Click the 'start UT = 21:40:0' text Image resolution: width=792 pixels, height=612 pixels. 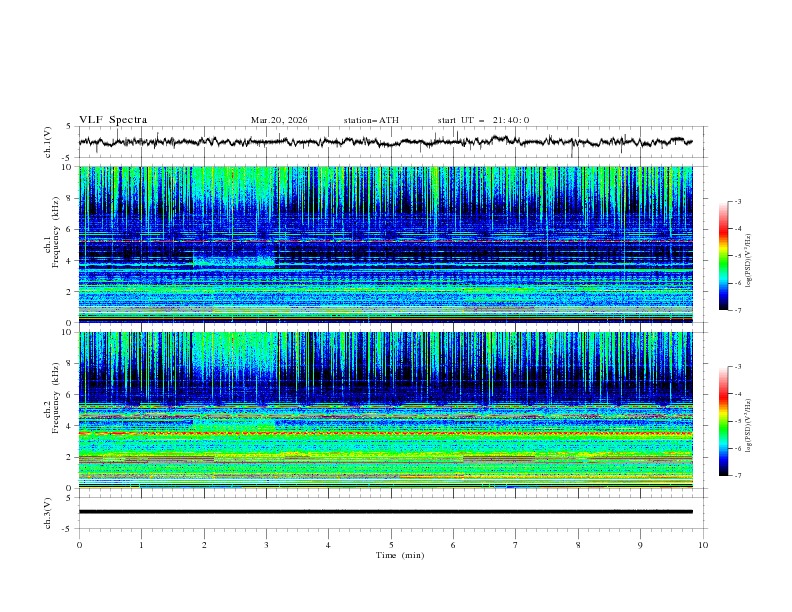[483, 120]
